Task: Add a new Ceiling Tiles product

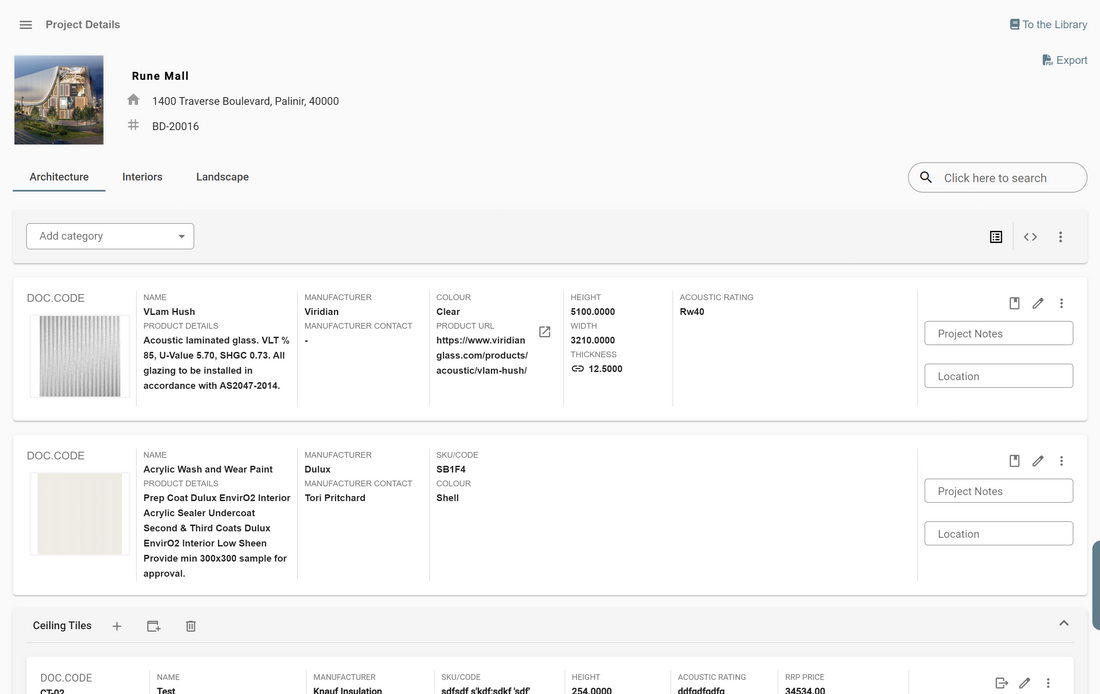Action: [x=116, y=625]
